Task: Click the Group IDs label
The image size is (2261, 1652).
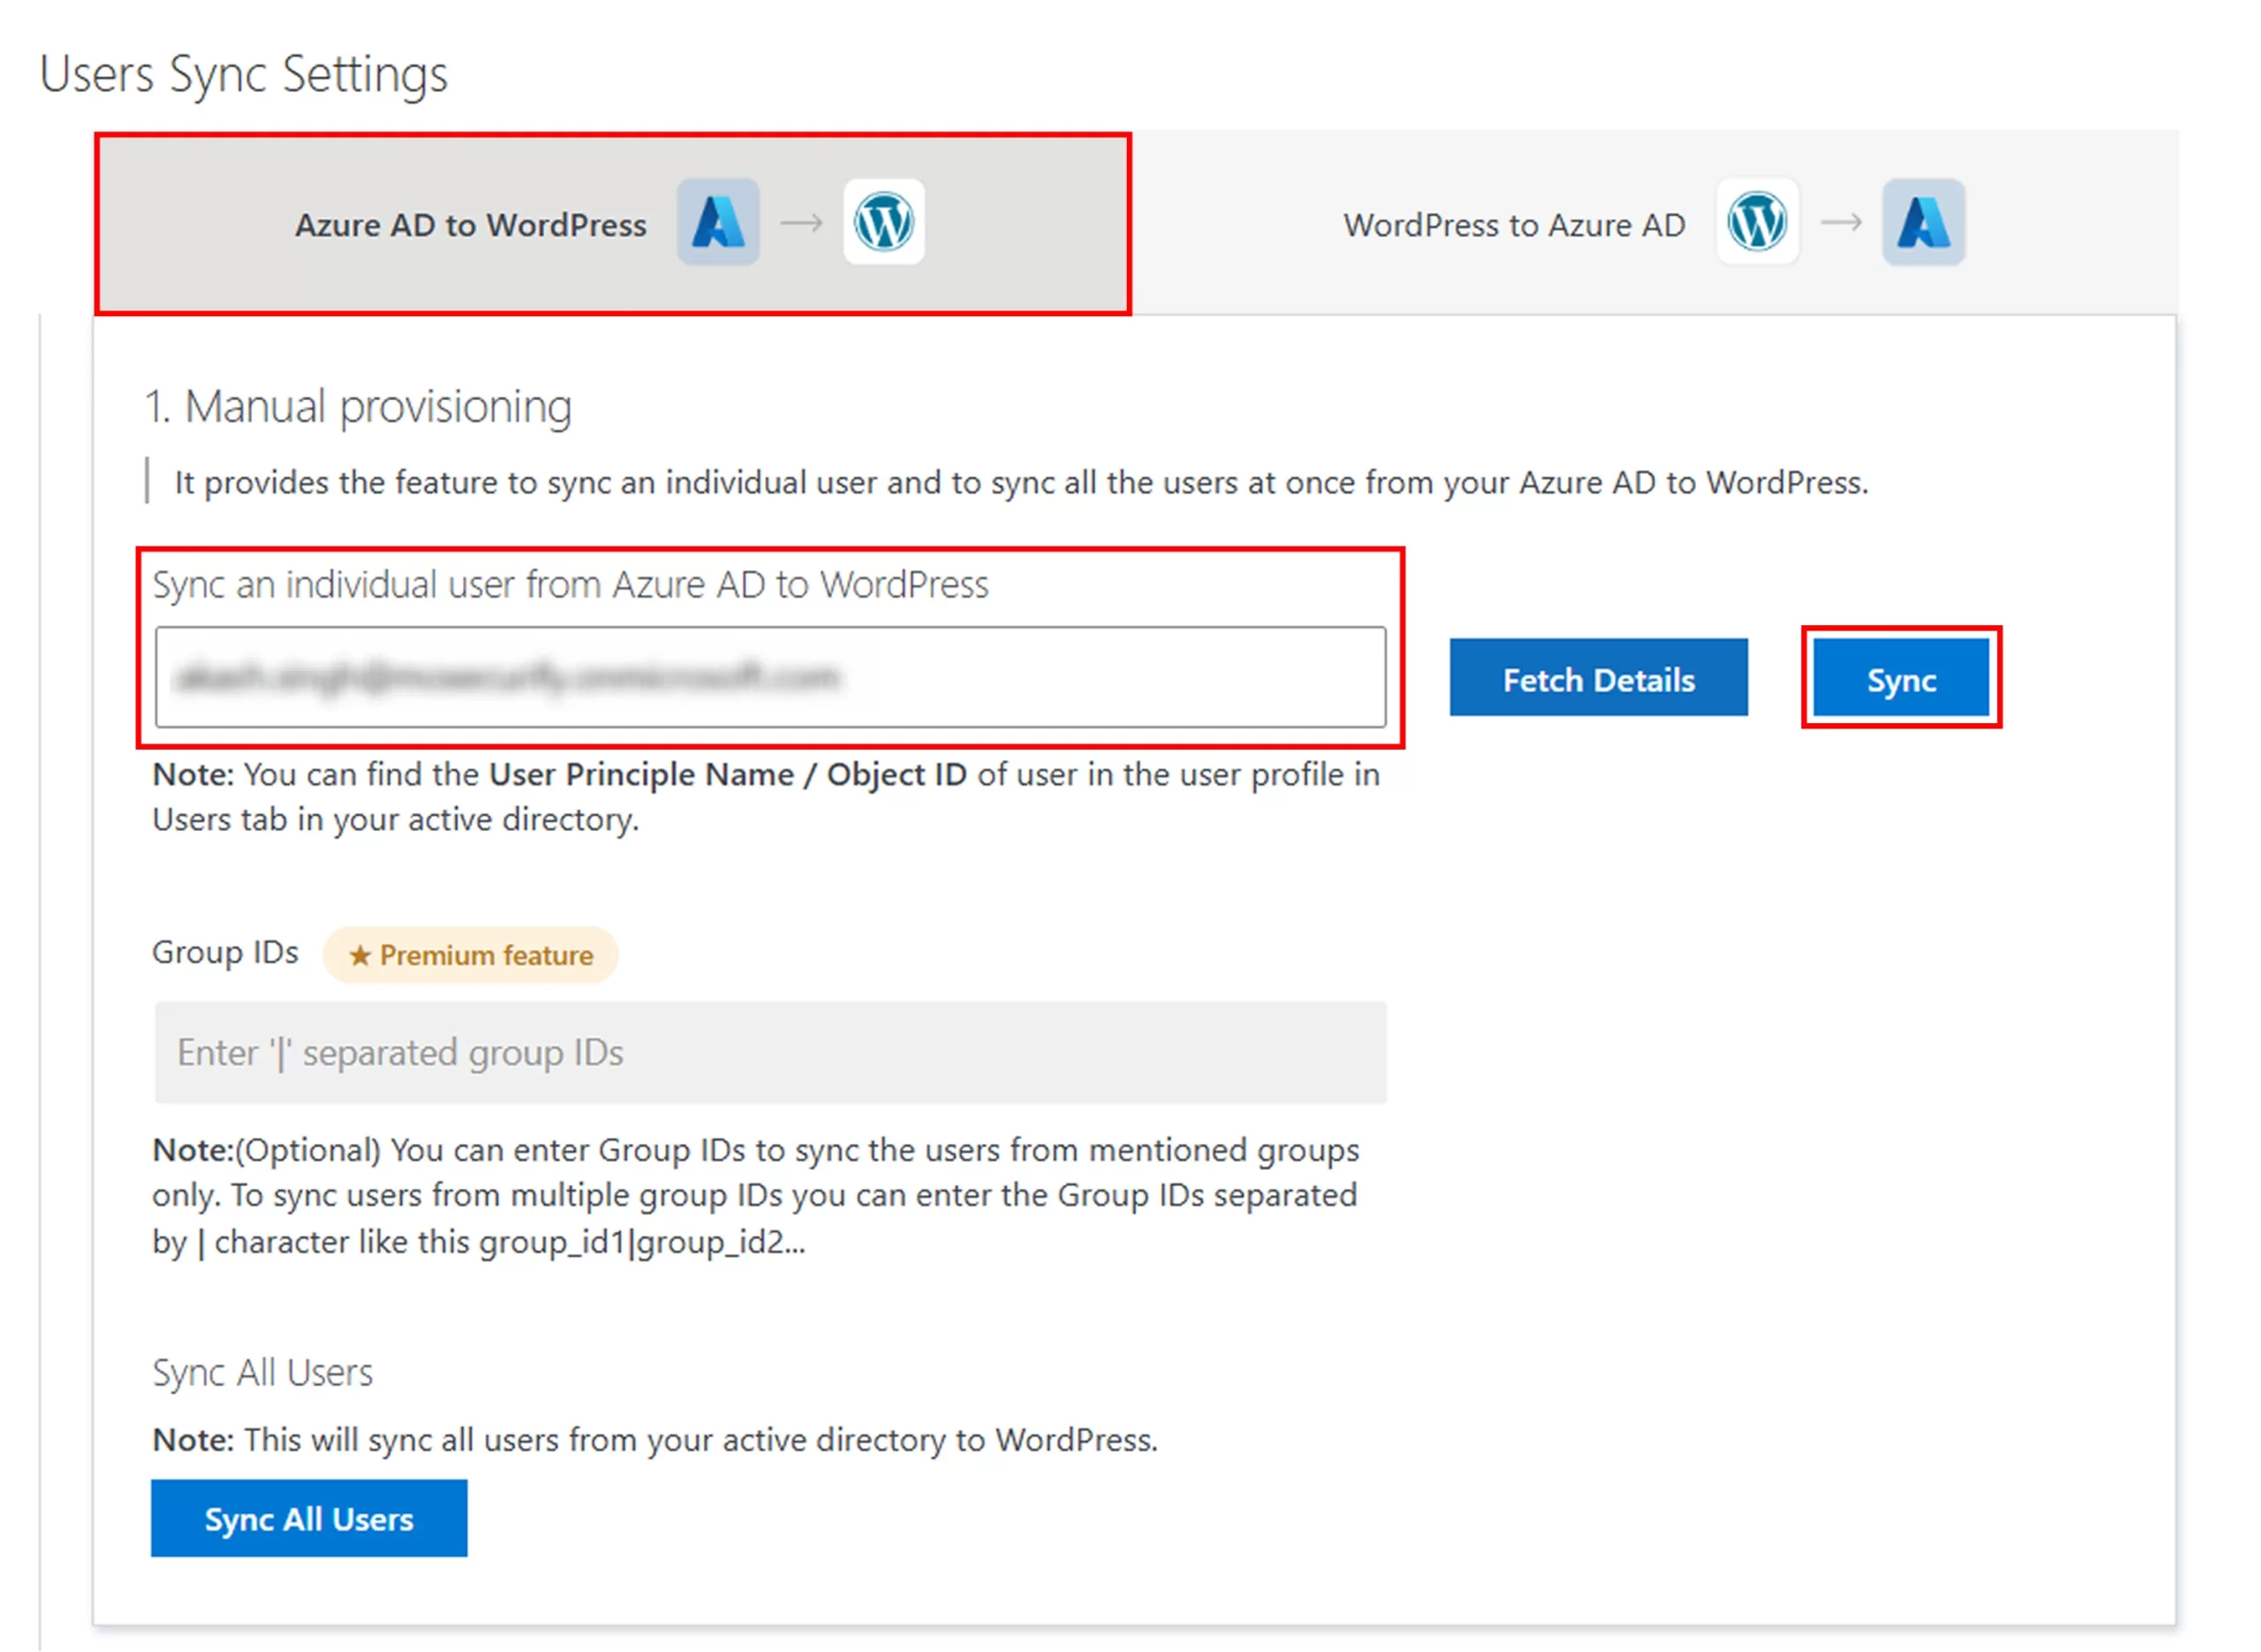Action: pyautogui.click(x=225, y=953)
